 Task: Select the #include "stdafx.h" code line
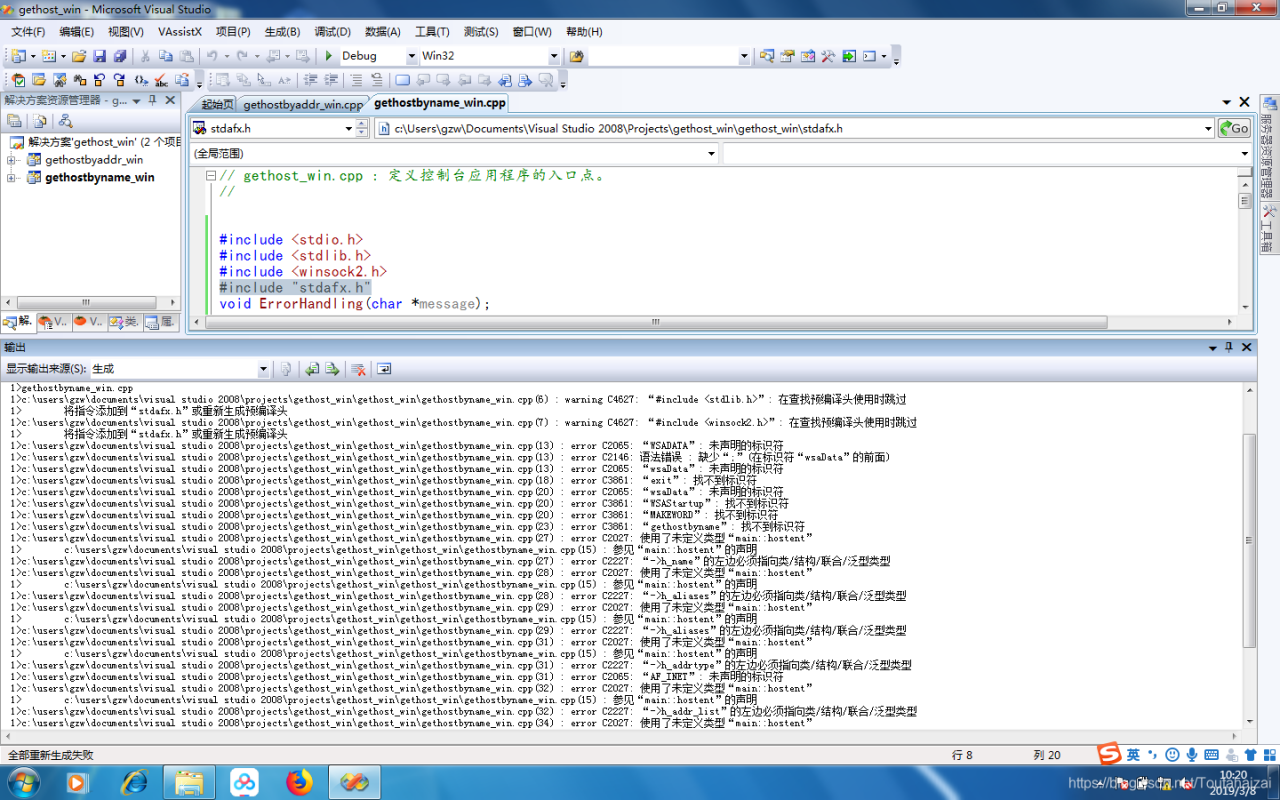click(x=295, y=287)
